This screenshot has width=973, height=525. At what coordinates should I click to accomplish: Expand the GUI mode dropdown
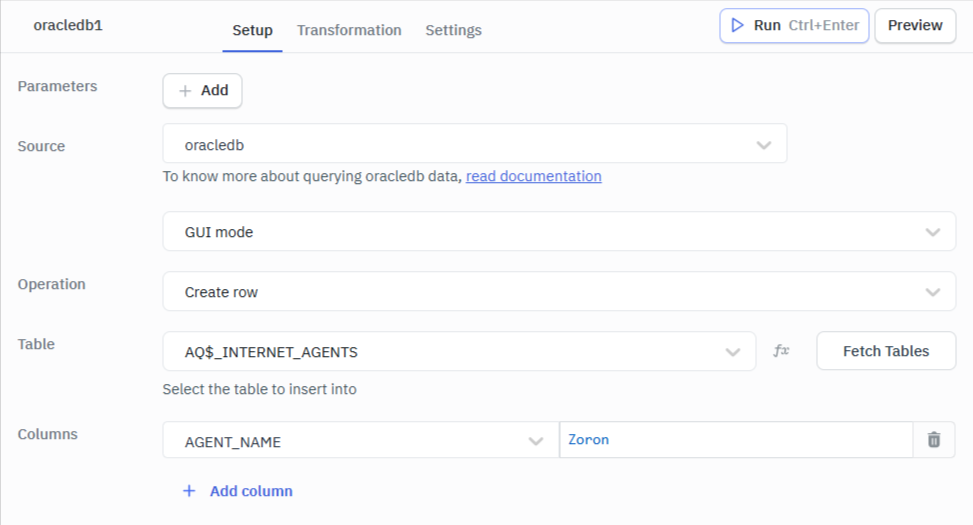[559, 231]
